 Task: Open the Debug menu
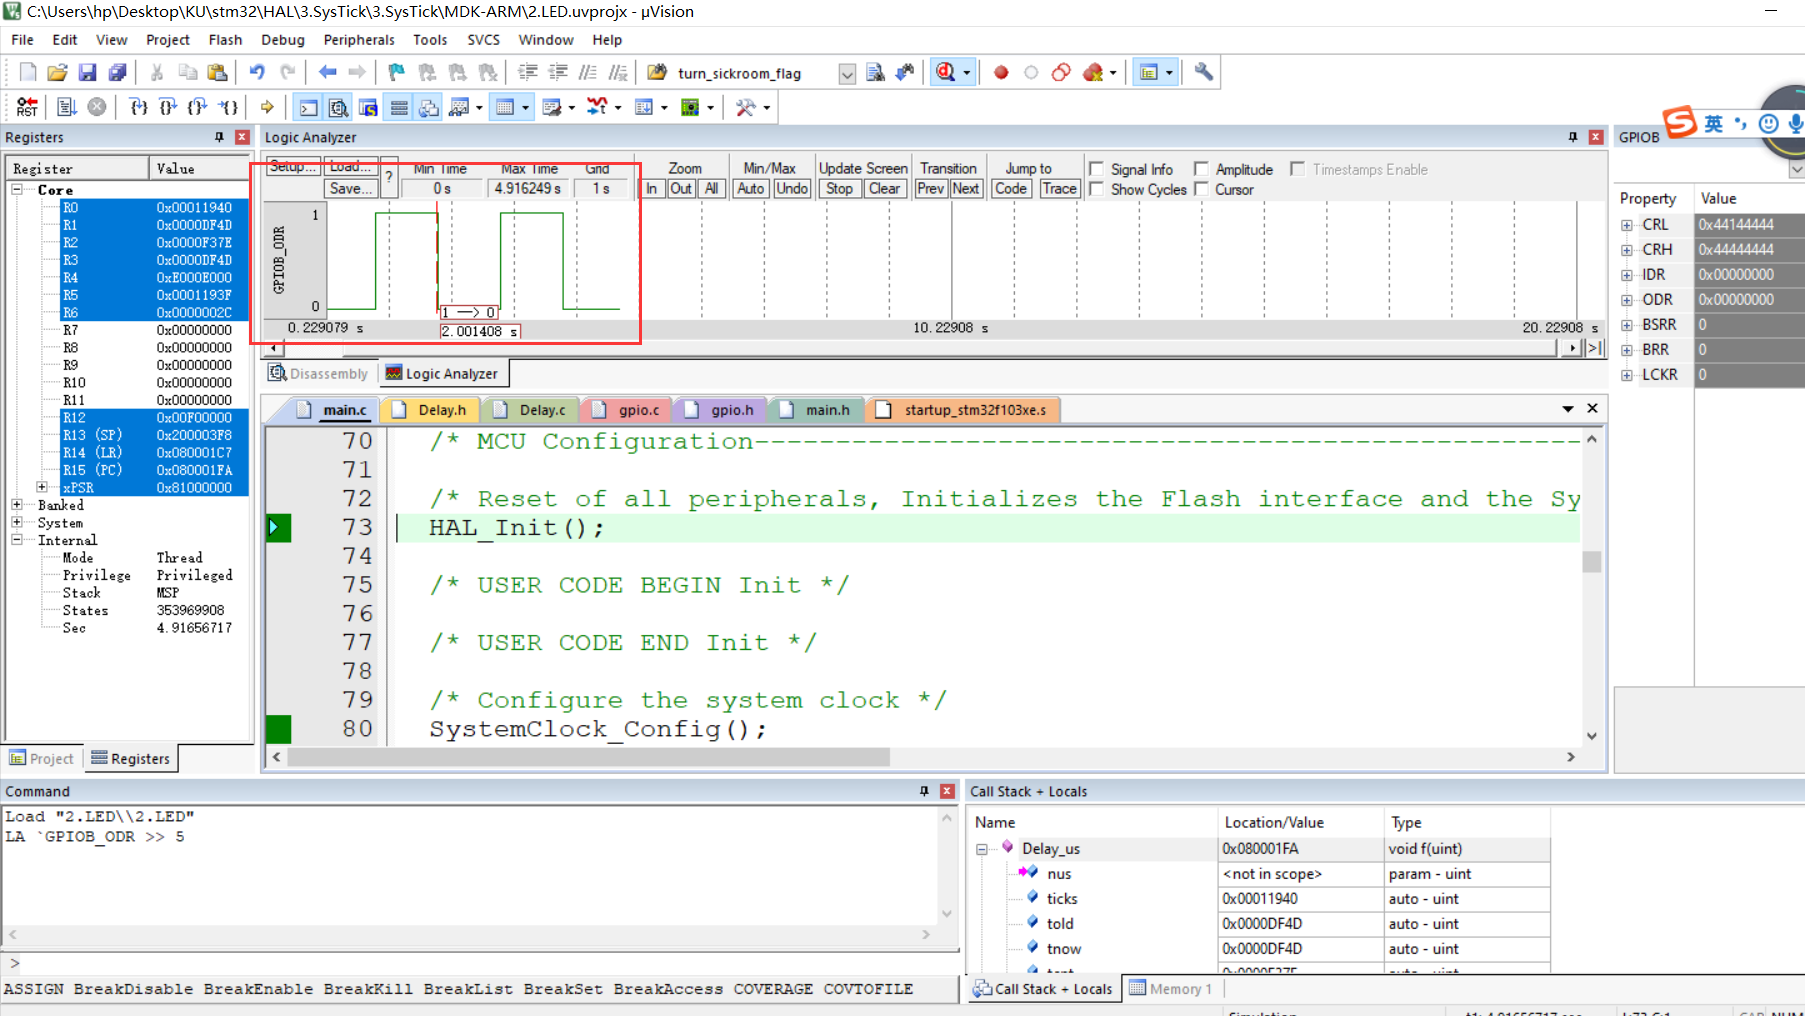tap(283, 40)
